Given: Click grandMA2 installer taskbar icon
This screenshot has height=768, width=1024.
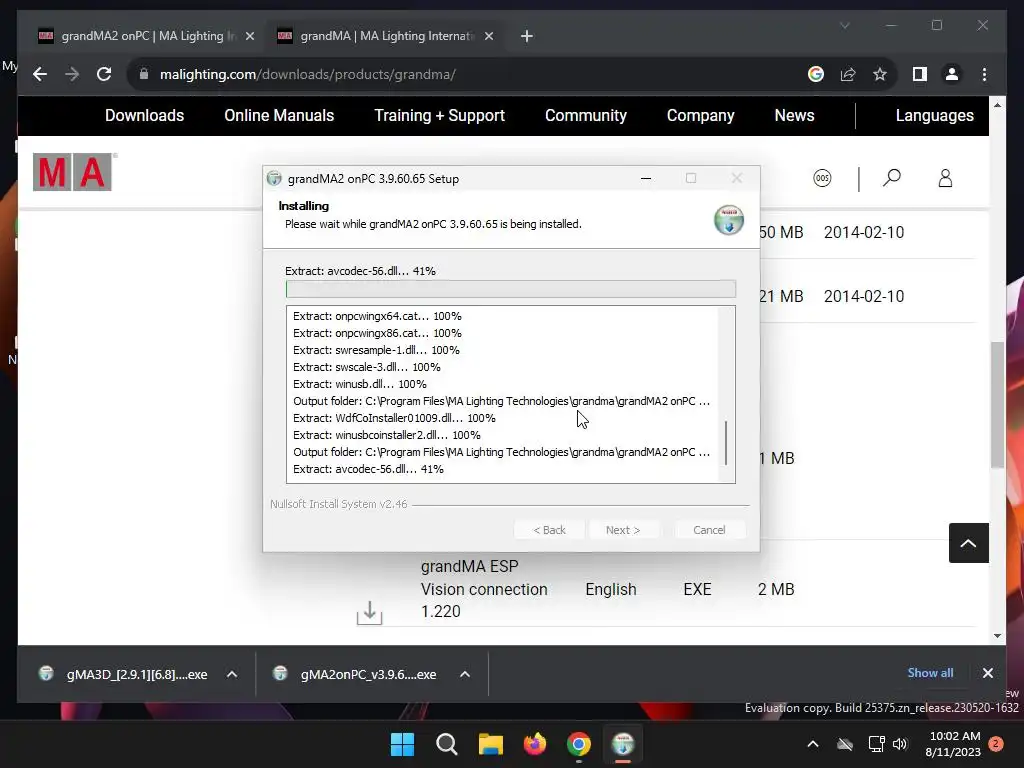Looking at the screenshot, I should click(x=623, y=744).
